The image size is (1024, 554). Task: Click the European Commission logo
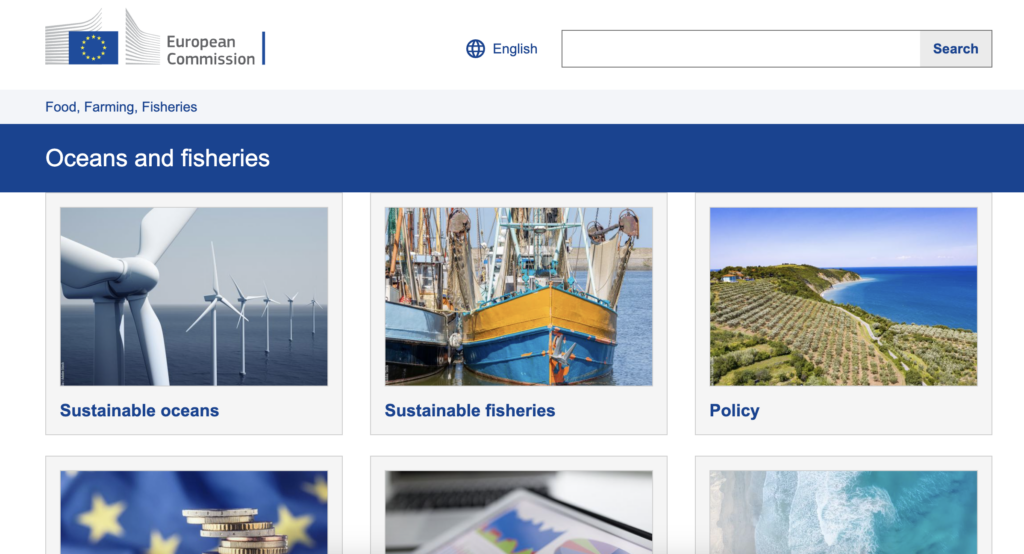pyautogui.click(x=155, y=38)
